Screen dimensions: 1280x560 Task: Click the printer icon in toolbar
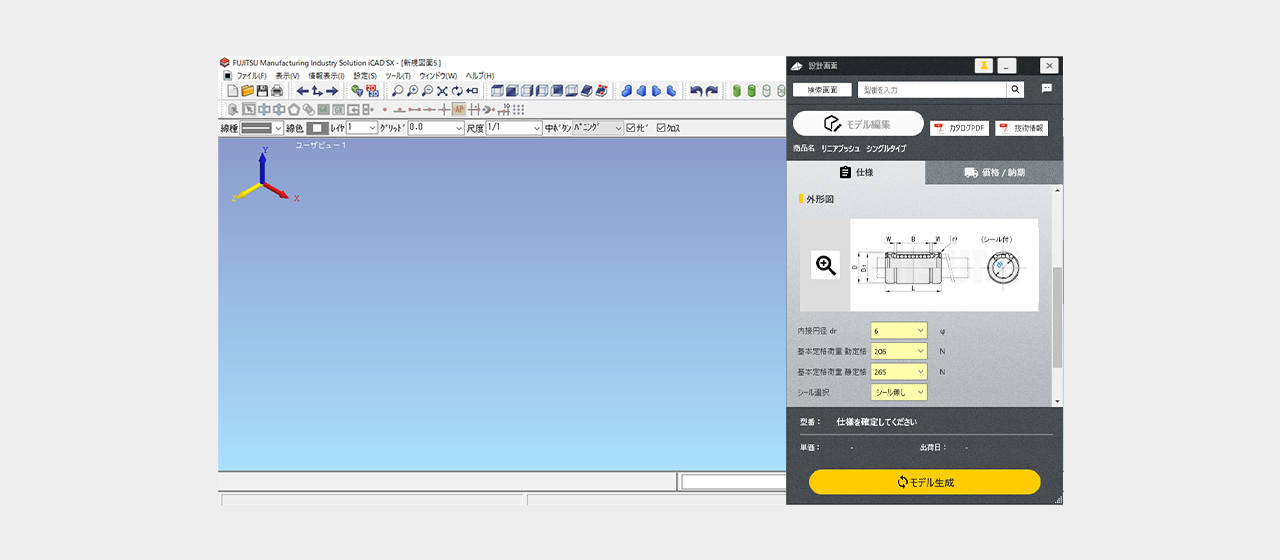276,91
